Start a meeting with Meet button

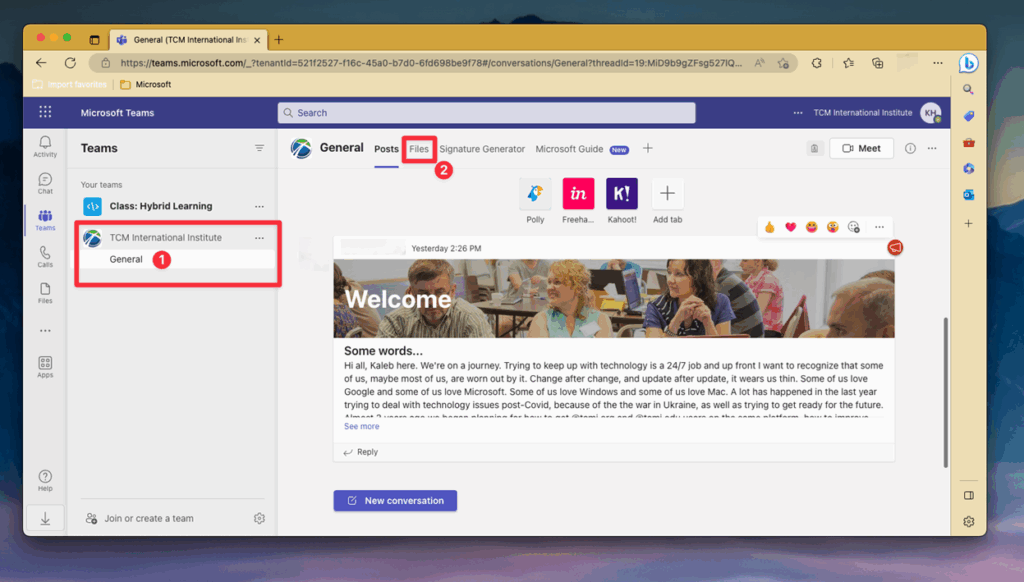pyautogui.click(x=861, y=148)
